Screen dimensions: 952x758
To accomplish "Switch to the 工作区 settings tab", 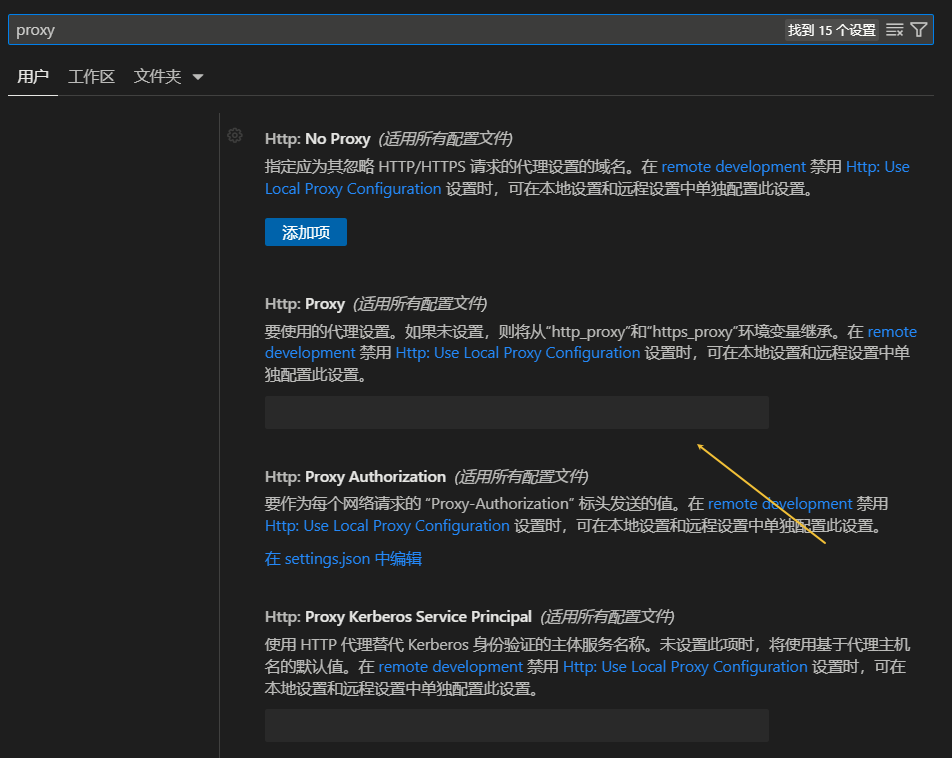I will (91, 76).
